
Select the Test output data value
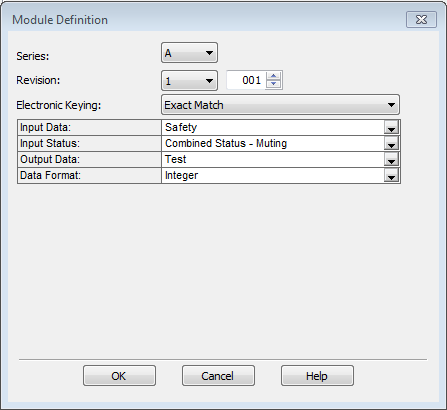coord(273,159)
